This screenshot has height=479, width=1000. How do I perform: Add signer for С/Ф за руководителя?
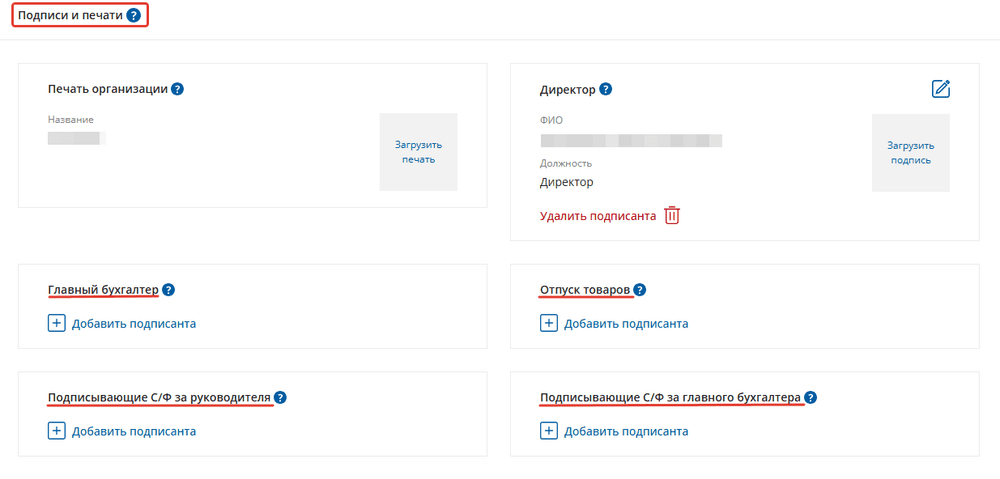tap(134, 431)
